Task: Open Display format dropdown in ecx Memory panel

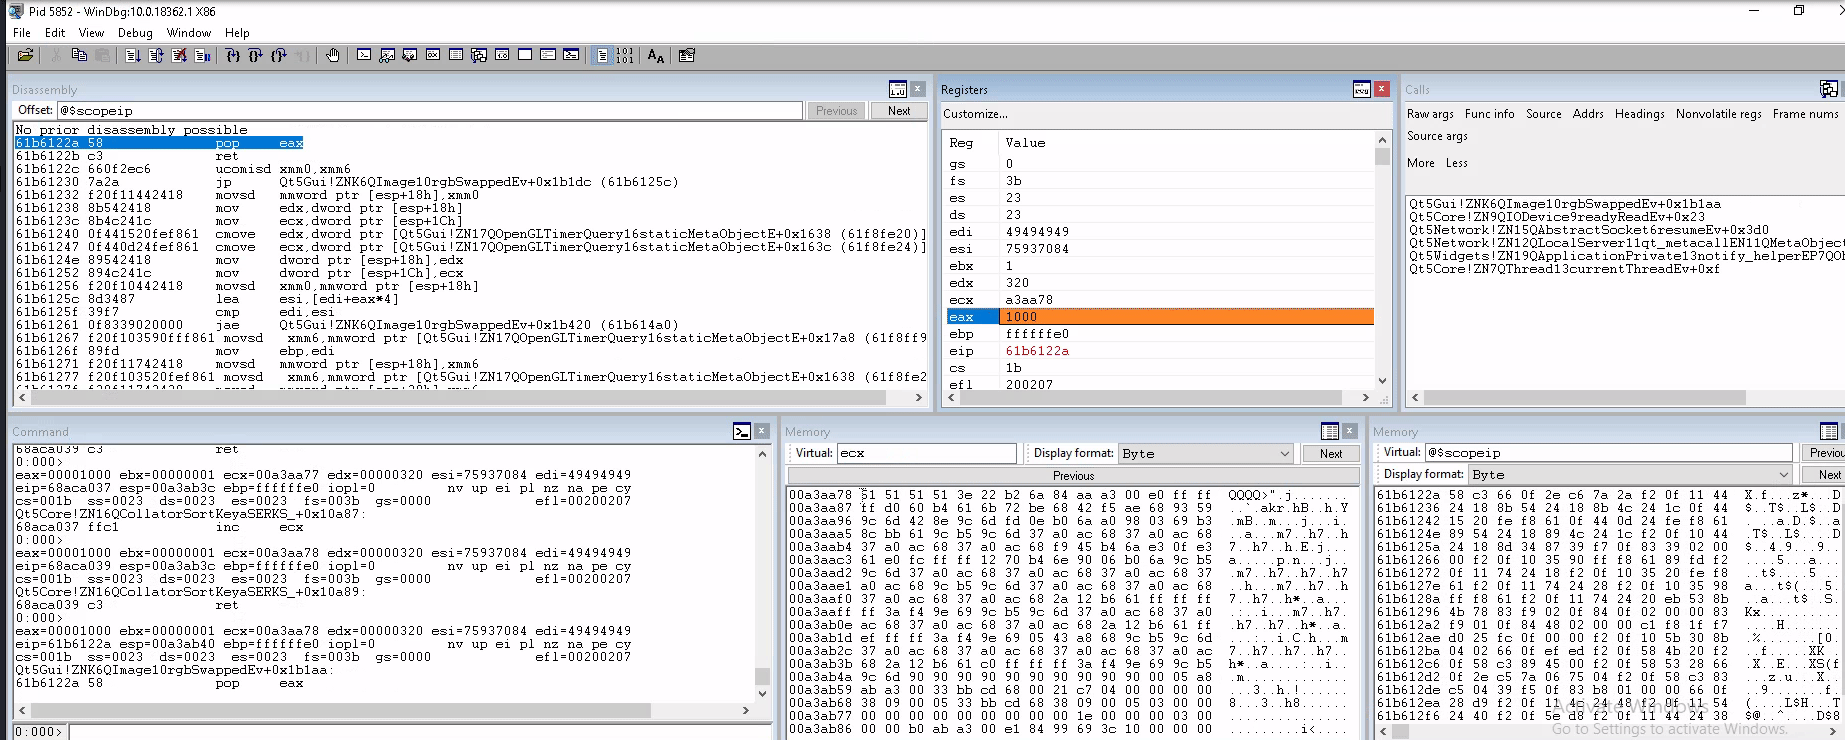Action: (x=1207, y=454)
